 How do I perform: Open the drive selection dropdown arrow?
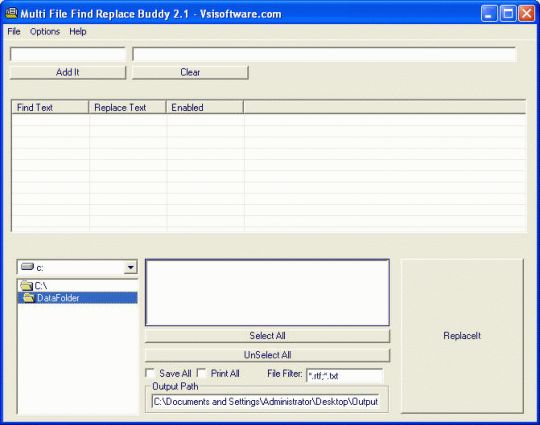point(131,267)
